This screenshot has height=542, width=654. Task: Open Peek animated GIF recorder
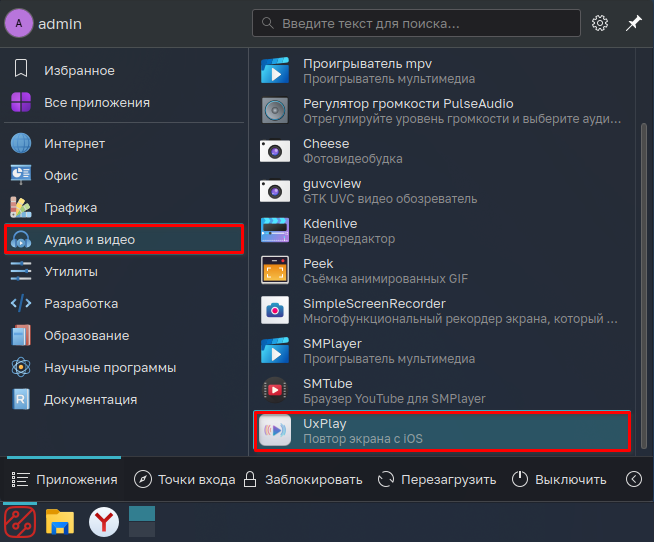[441, 271]
